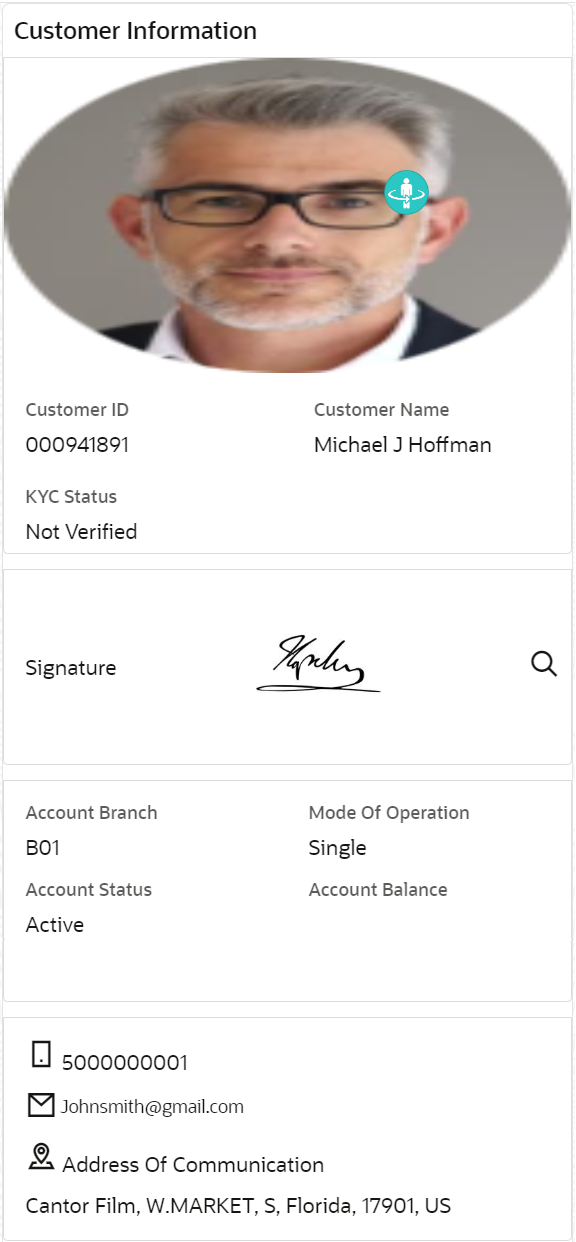576x1242 pixels.
Task: Click the mobile phone icon
Action: pyautogui.click(x=41, y=1054)
